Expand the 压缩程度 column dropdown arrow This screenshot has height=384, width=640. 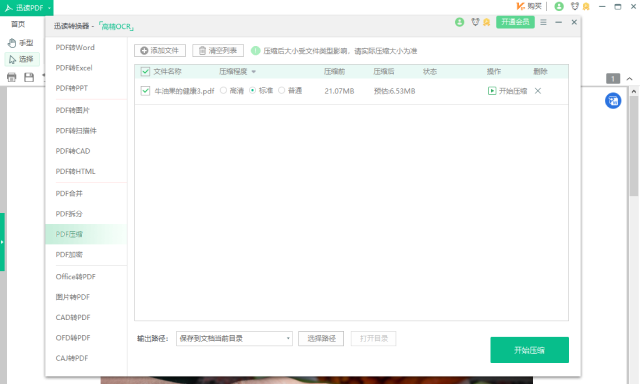[253, 72]
